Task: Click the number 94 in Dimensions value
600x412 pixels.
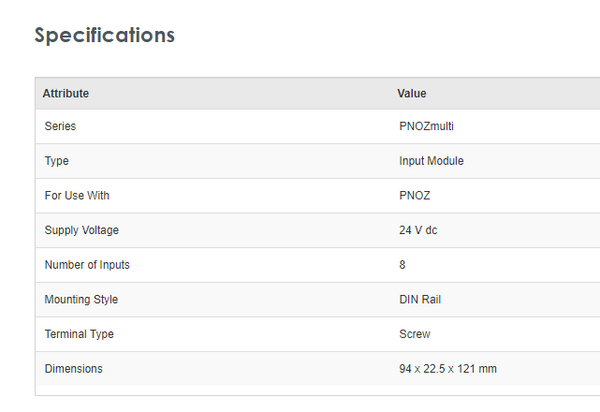Action: pyautogui.click(x=406, y=369)
